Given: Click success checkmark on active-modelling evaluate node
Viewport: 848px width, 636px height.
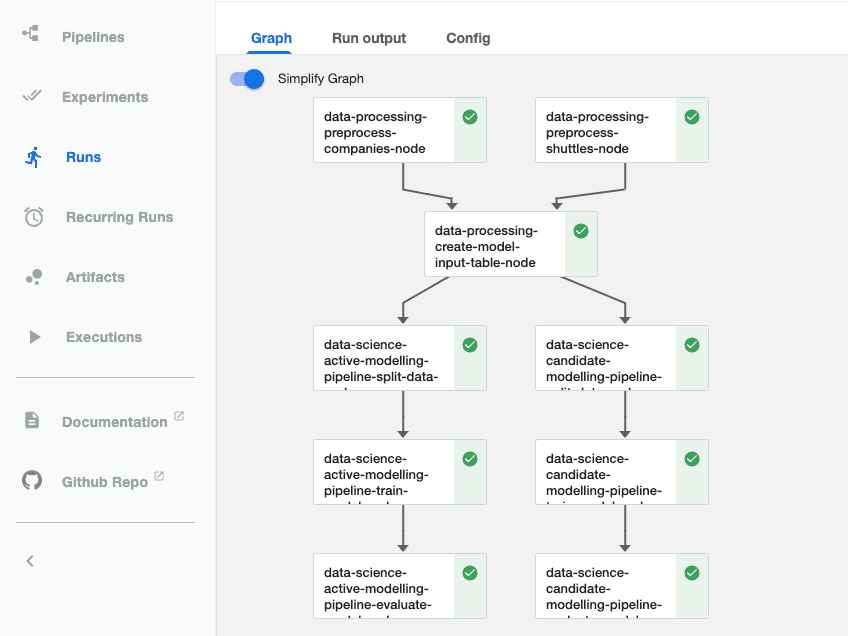Looking at the screenshot, I should point(470,573).
